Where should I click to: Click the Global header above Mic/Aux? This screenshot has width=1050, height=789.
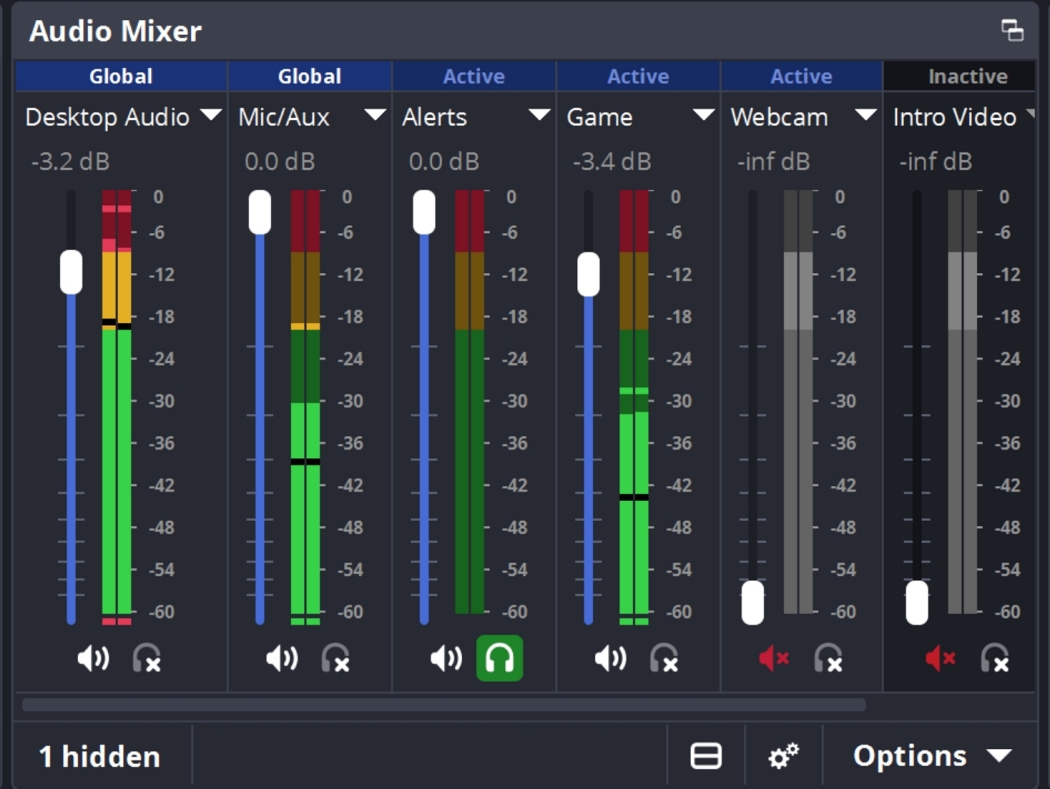[310, 76]
